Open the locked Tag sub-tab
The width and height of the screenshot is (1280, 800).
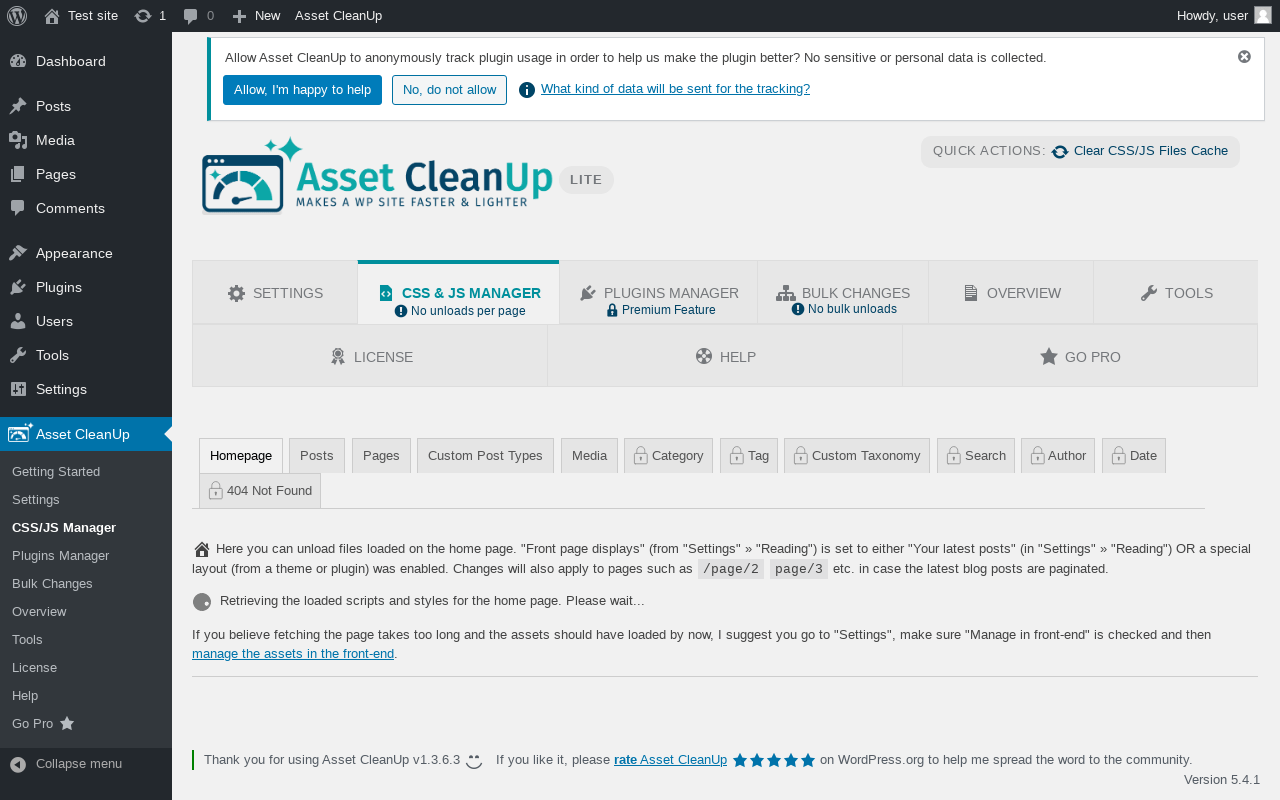coord(749,455)
